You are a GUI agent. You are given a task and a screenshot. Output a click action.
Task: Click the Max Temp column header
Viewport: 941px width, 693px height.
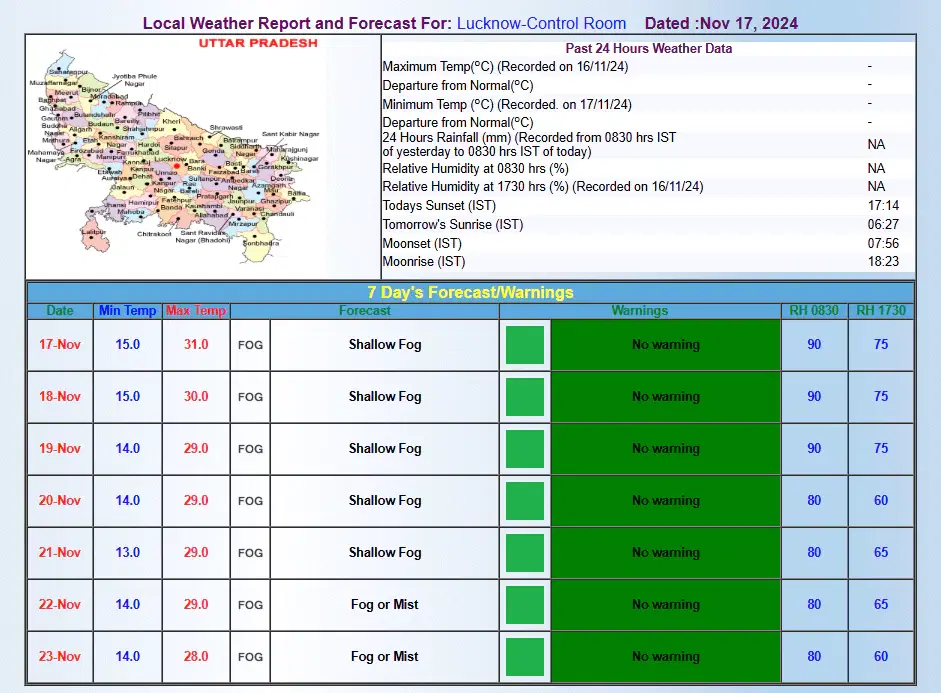196,311
